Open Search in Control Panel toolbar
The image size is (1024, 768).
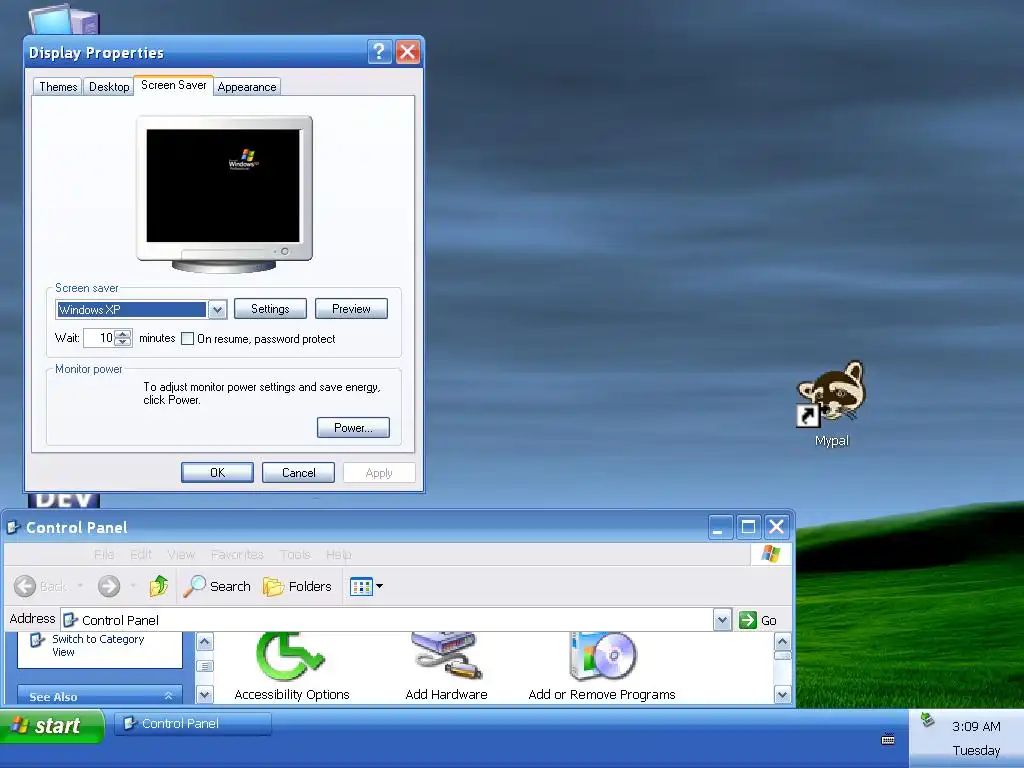pyautogui.click(x=216, y=586)
